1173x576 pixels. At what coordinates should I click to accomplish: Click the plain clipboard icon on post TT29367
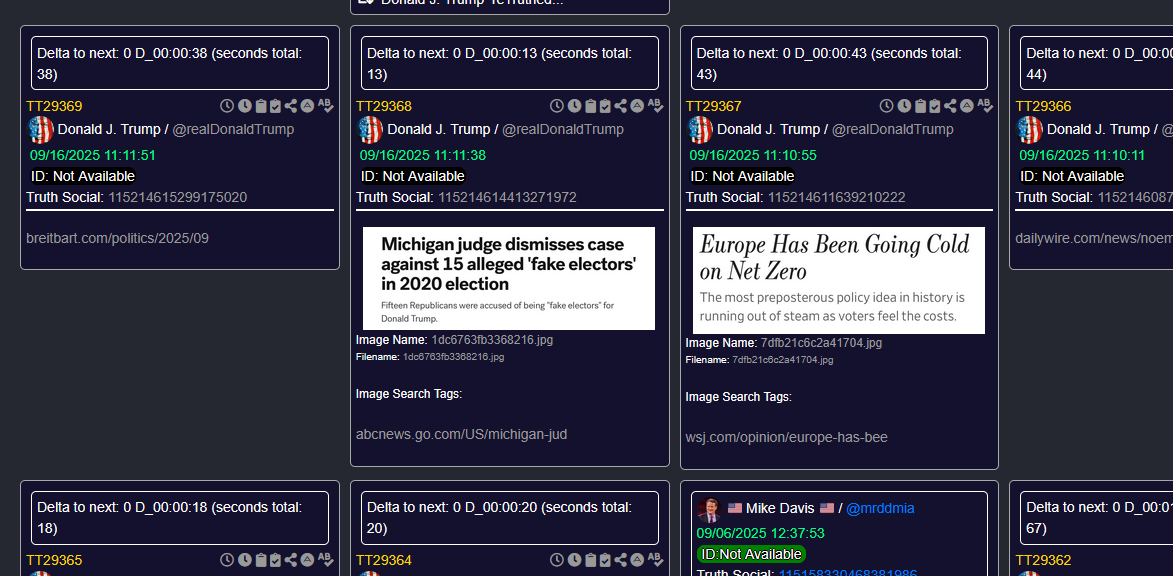[920, 106]
